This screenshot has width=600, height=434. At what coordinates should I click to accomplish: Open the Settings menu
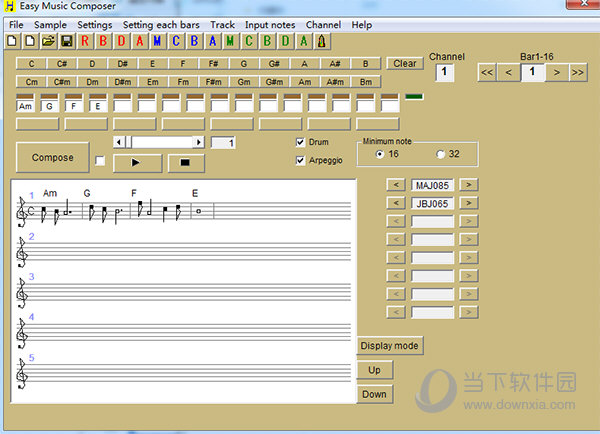click(95, 25)
